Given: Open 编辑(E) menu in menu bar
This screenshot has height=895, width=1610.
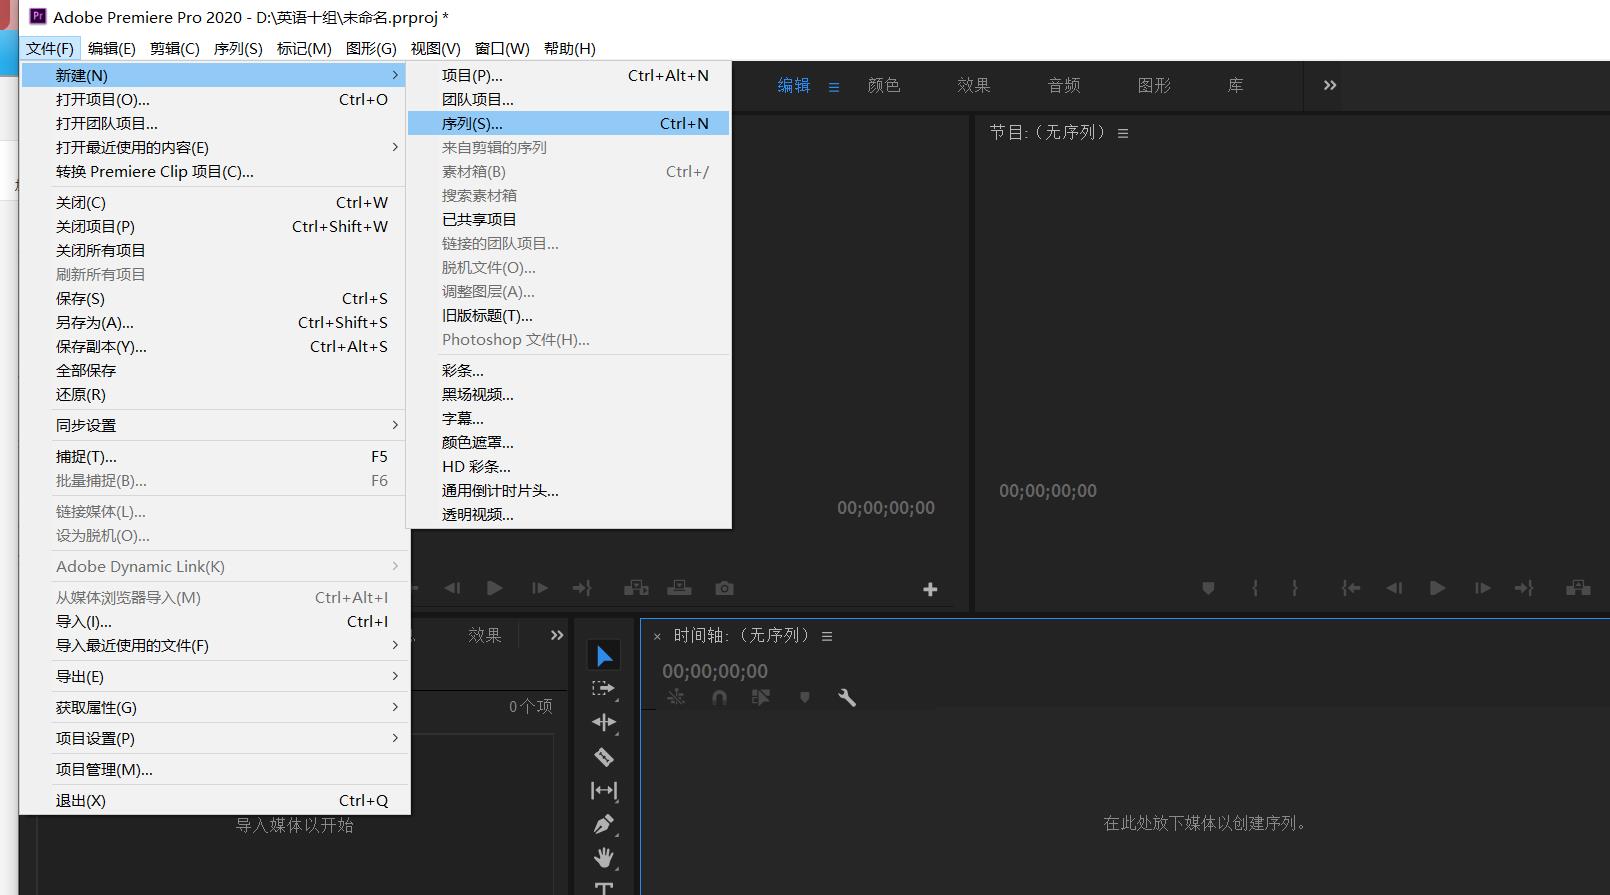Looking at the screenshot, I should point(111,48).
